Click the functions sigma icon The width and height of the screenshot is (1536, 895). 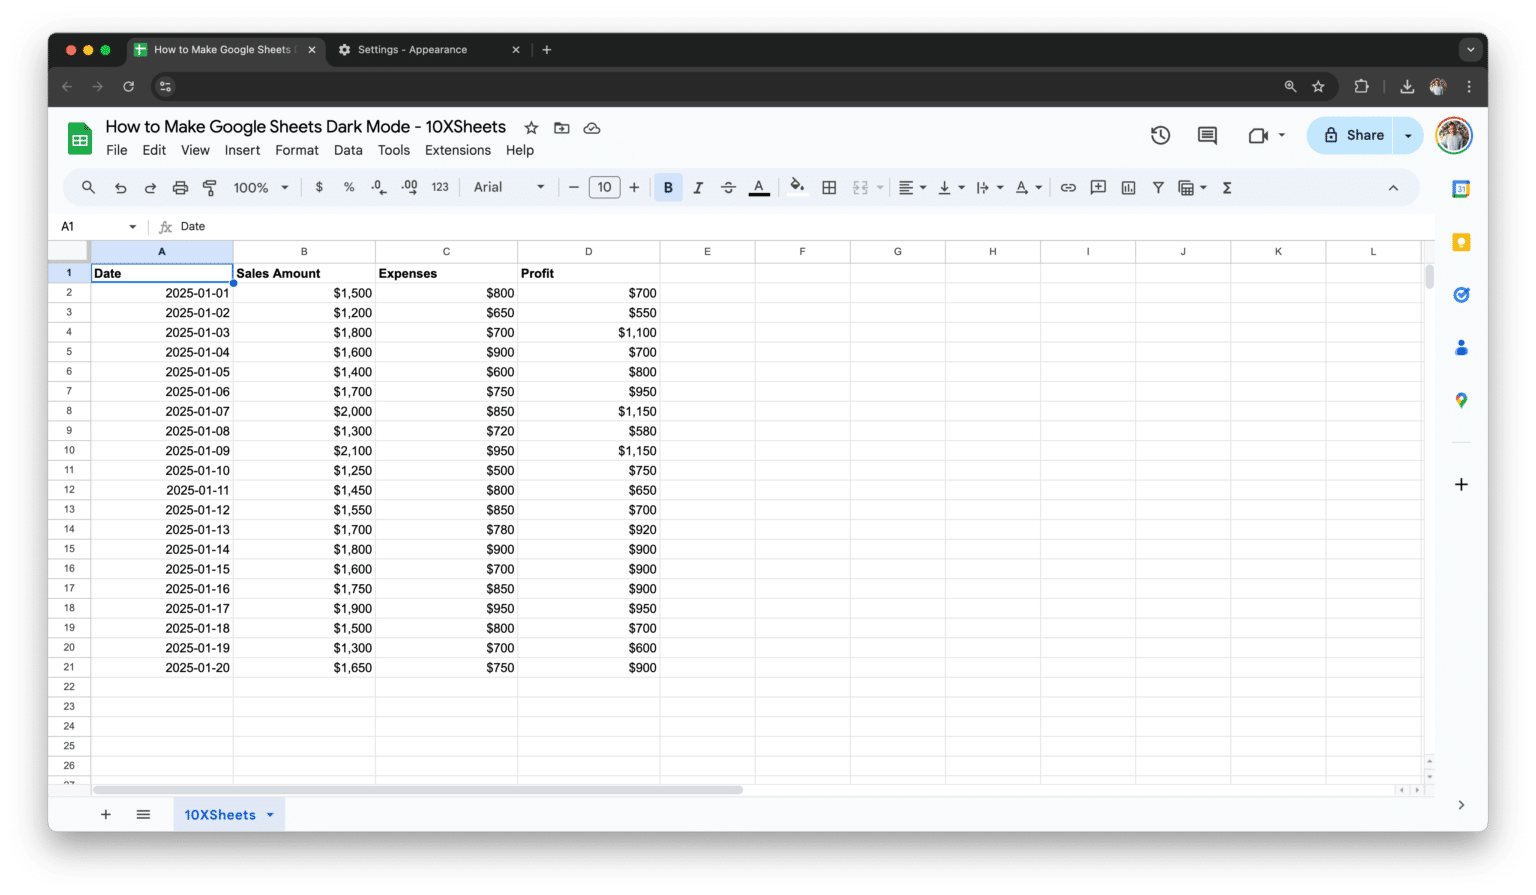(1227, 187)
